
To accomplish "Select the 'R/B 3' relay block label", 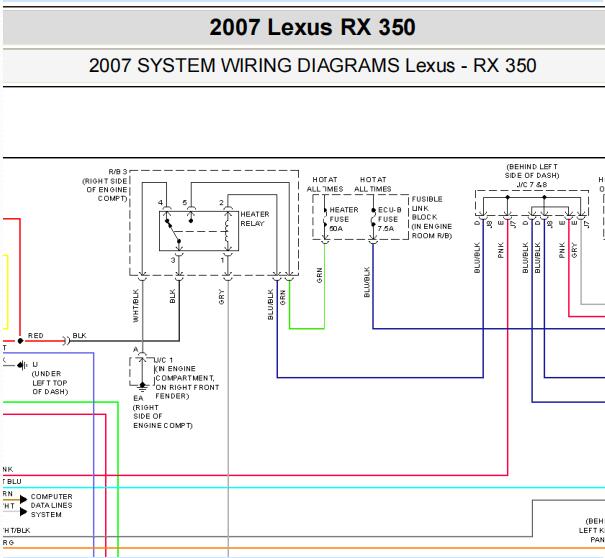I will tap(118, 171).
